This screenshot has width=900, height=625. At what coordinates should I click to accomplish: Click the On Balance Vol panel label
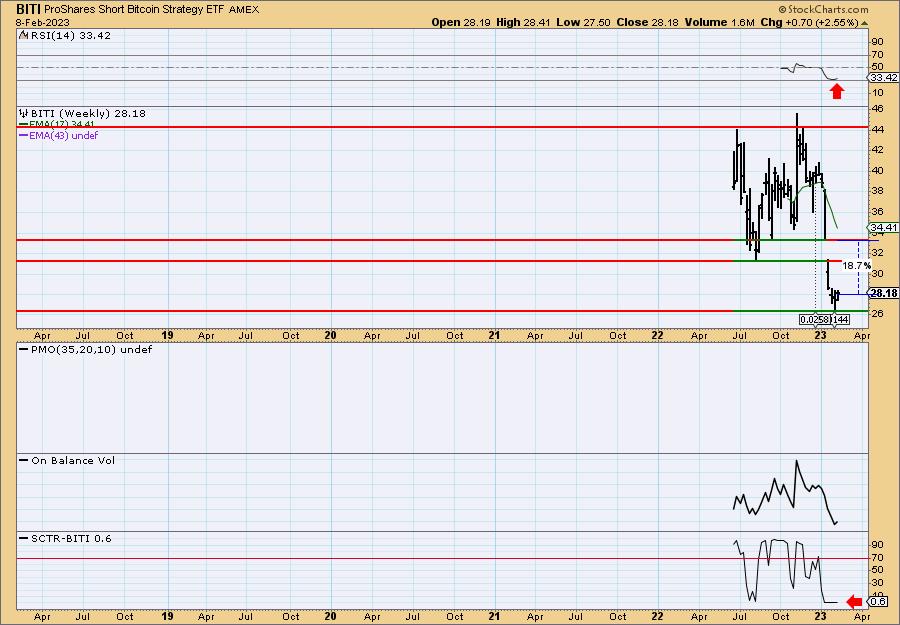pos(67,460)
